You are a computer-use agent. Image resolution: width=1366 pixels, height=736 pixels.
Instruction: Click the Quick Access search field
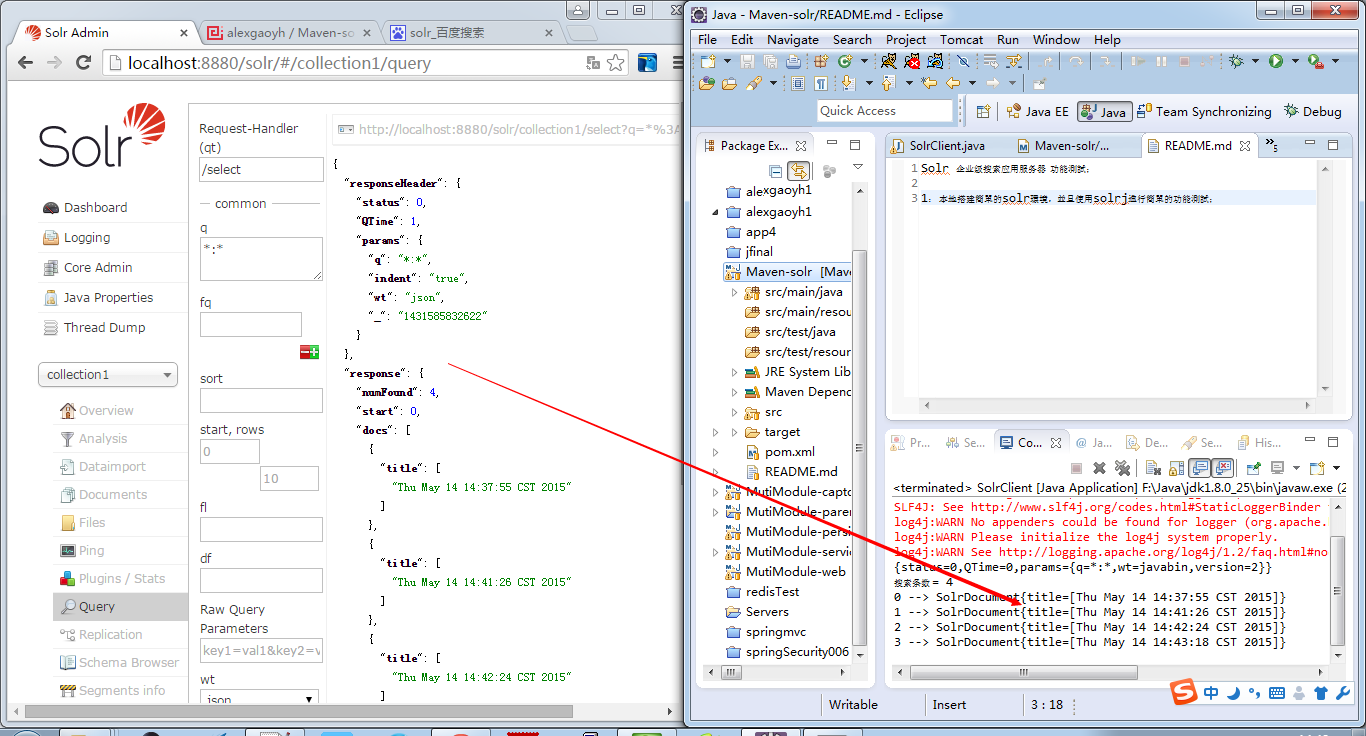point(885,111)
